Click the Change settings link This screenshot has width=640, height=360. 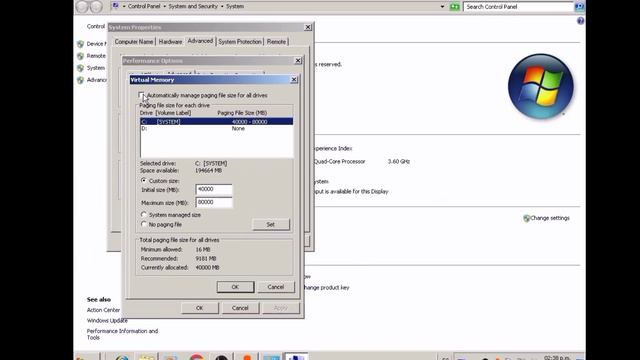coord(550,218)
